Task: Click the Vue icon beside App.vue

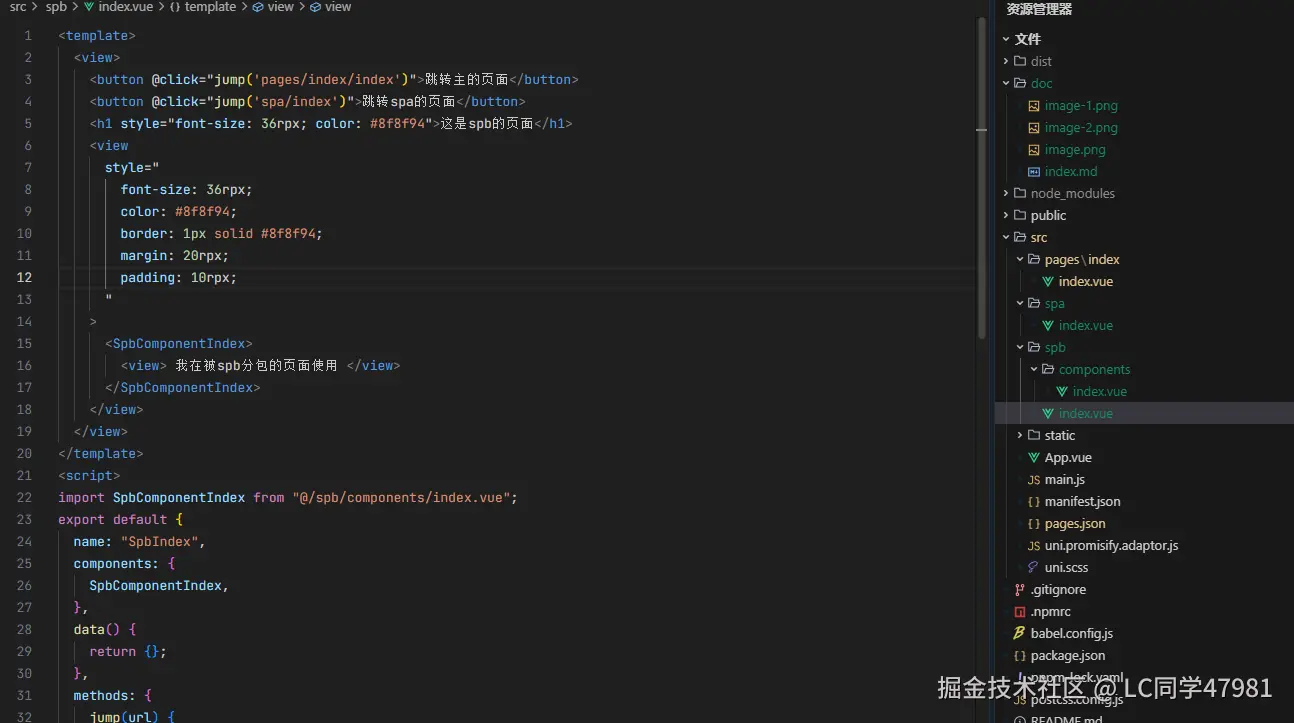Action: click(x=1034, y=457)
